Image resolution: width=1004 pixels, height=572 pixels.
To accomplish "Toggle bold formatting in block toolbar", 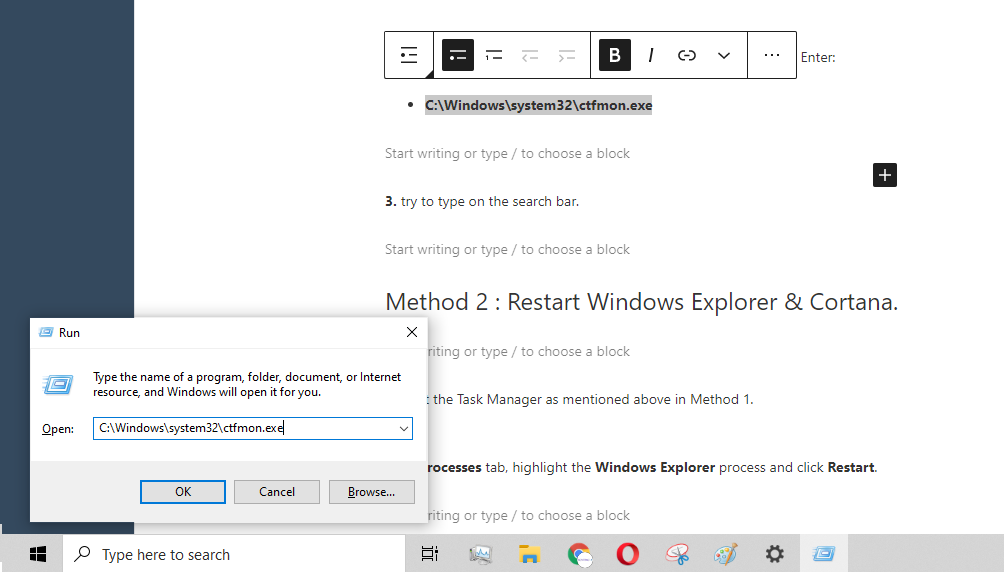I will click(615, 55).
